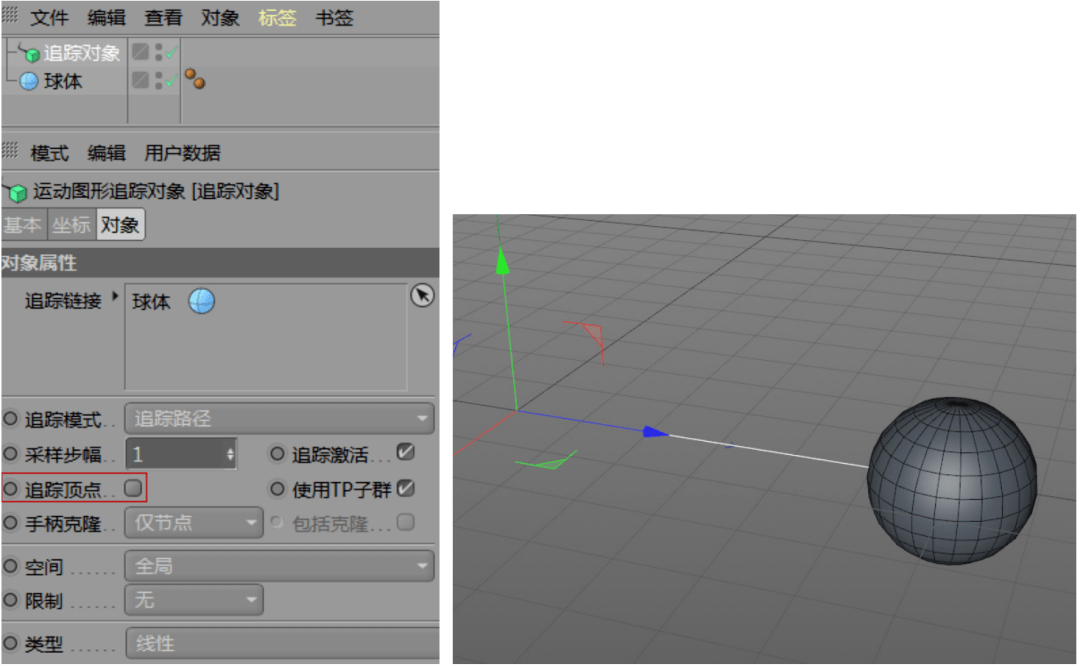Screen dimensions: 1080x667
Task: Toggle layer square for 追踪对象 row
Action: pyautogui.click(x=141, y=52)
